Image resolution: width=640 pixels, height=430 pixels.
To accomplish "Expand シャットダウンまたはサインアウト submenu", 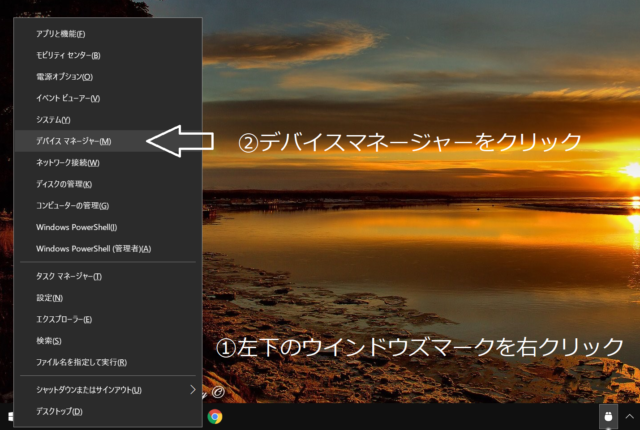I will [x=108, y=390].
